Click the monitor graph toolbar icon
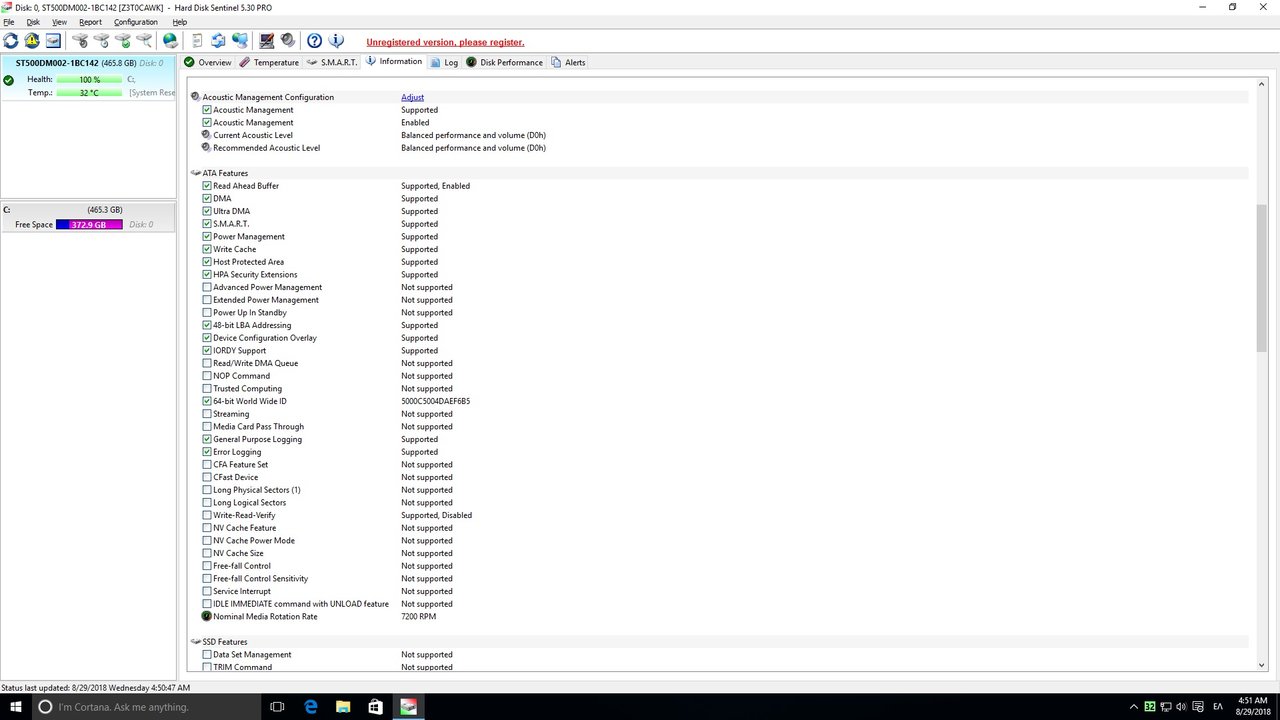1280x720 pixels. tap(267, 41)
